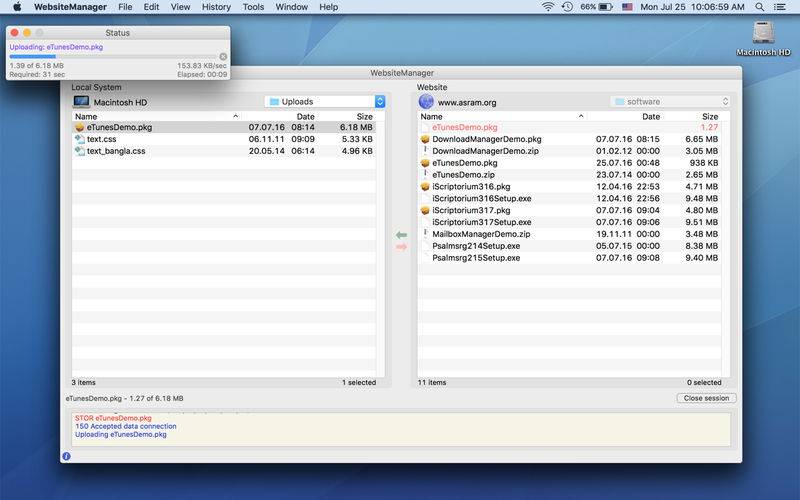
Task: Click the log line Uploading eTunesDemo.pkg
Action: click(x=121, y=435)
